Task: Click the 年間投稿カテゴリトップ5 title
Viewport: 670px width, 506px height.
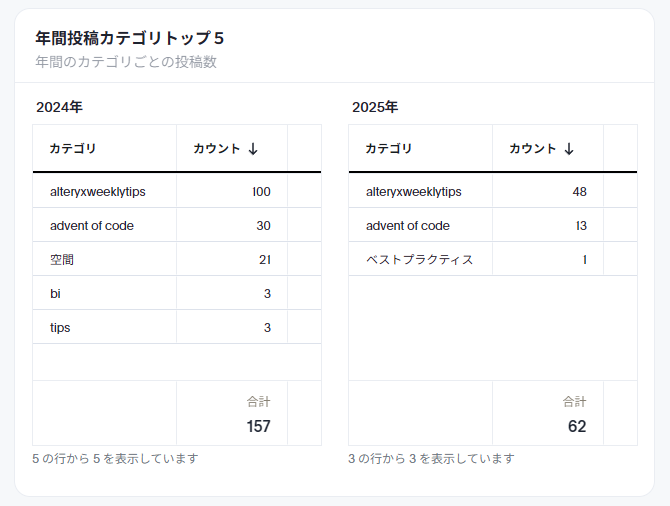Action: click(x=130, y=38)
